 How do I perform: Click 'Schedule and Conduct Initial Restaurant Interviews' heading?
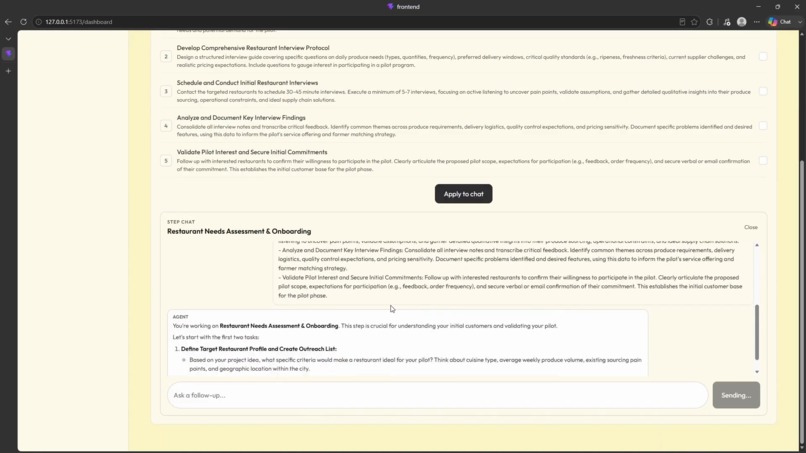(247, 83)
